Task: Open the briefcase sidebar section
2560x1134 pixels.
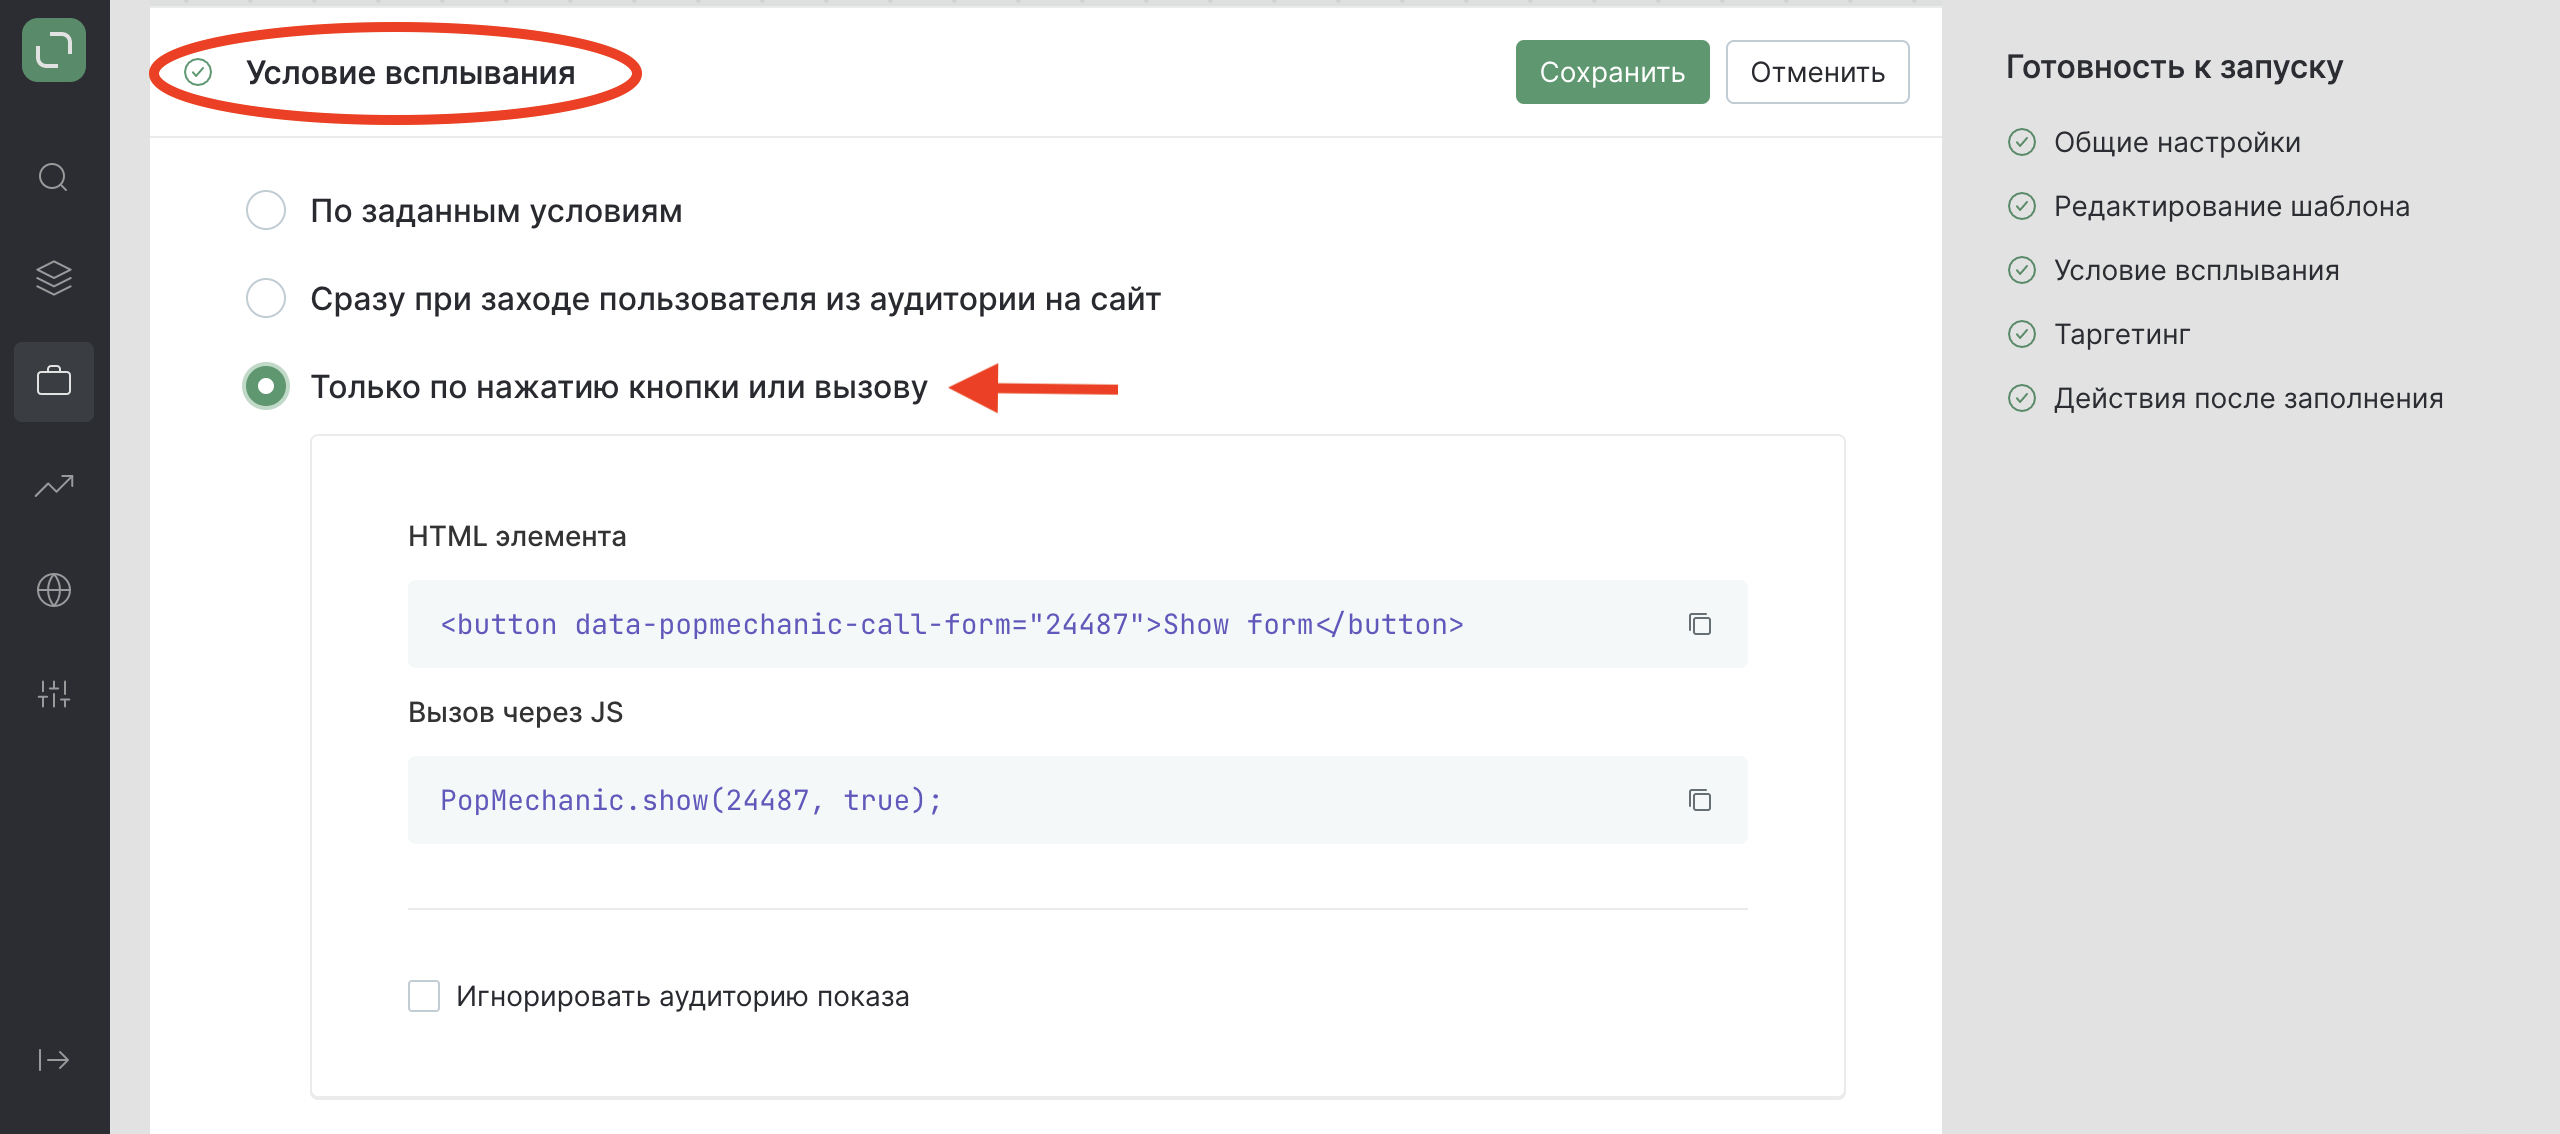Action: pyautogui.click(x=54, y=381)
